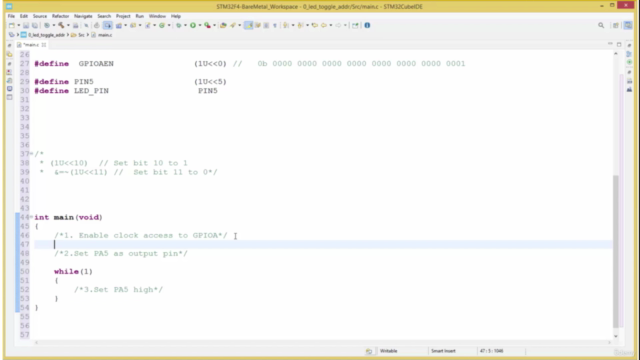
Task: Start debugging with the bug icon
Action: [178, 25]
